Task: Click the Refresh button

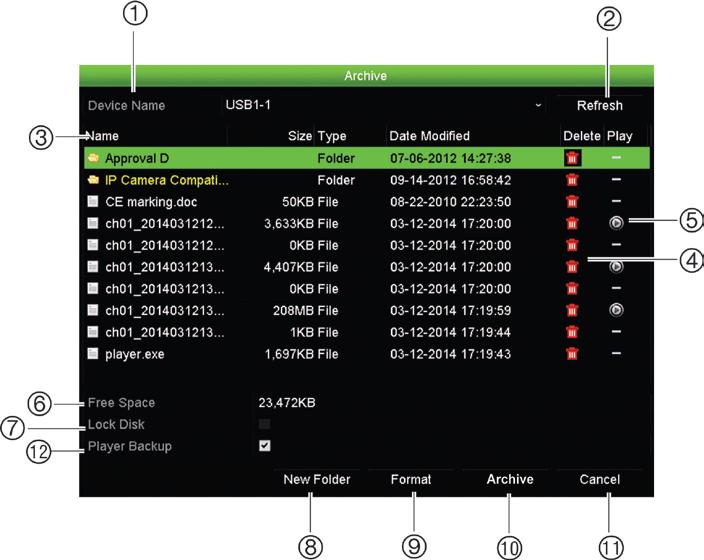Action: 599,106
